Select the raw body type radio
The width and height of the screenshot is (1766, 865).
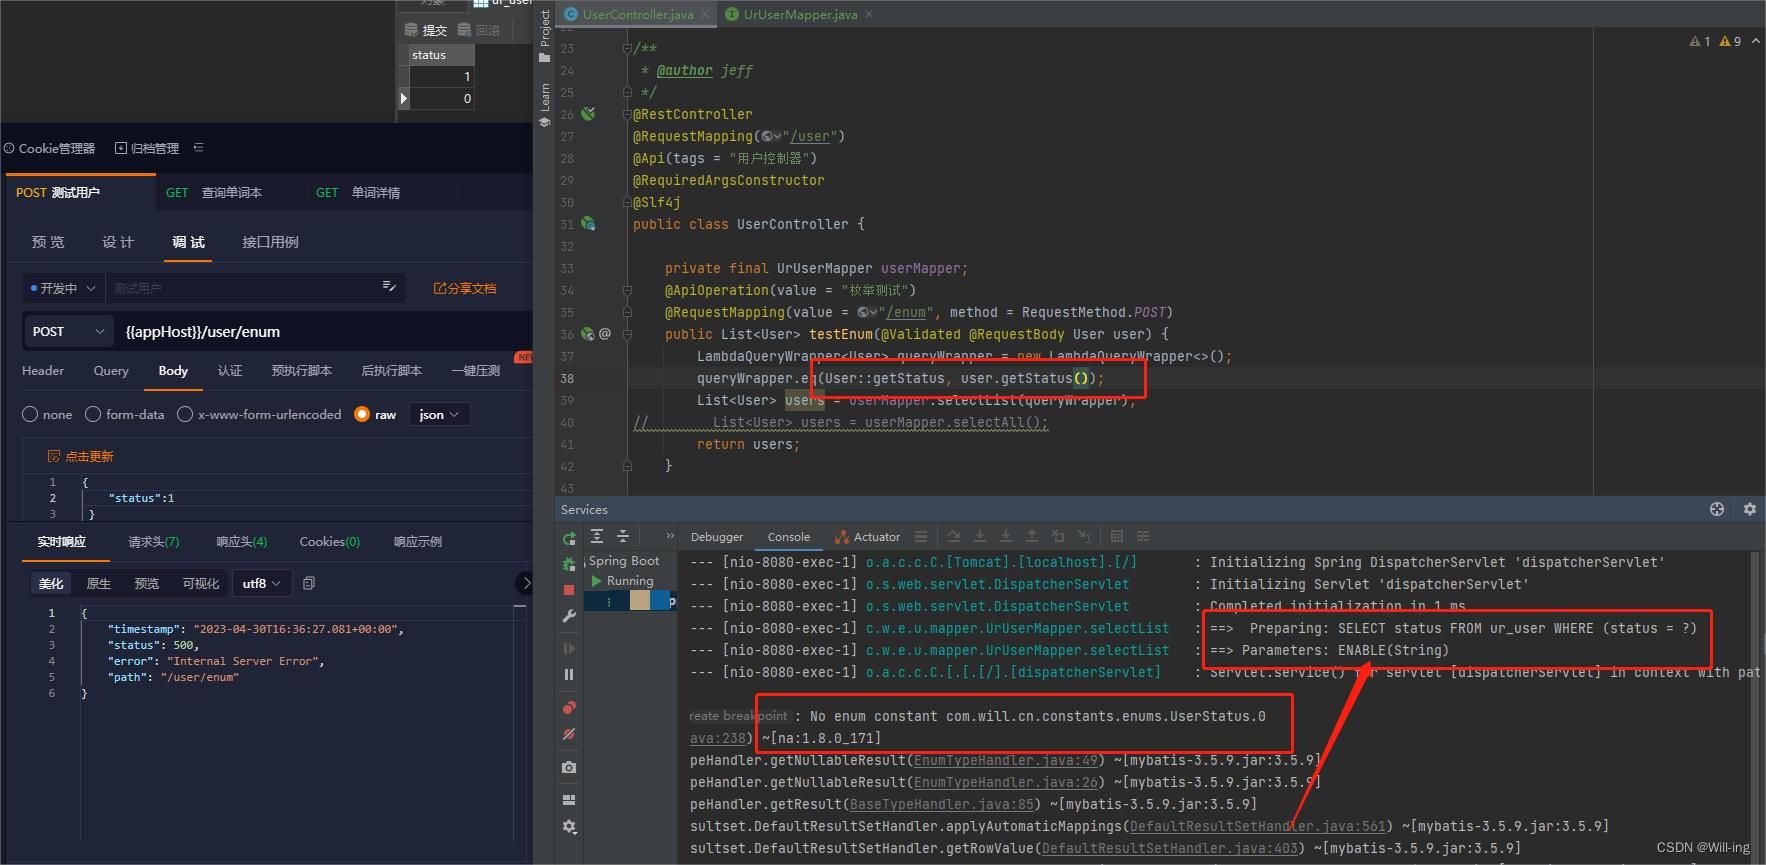pyautogui.click(x=362, y=414)
